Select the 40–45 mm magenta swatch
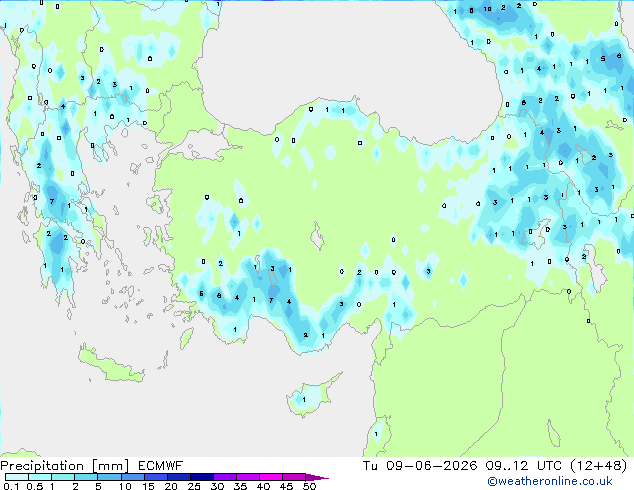634x490 pixels. (271, 477)
